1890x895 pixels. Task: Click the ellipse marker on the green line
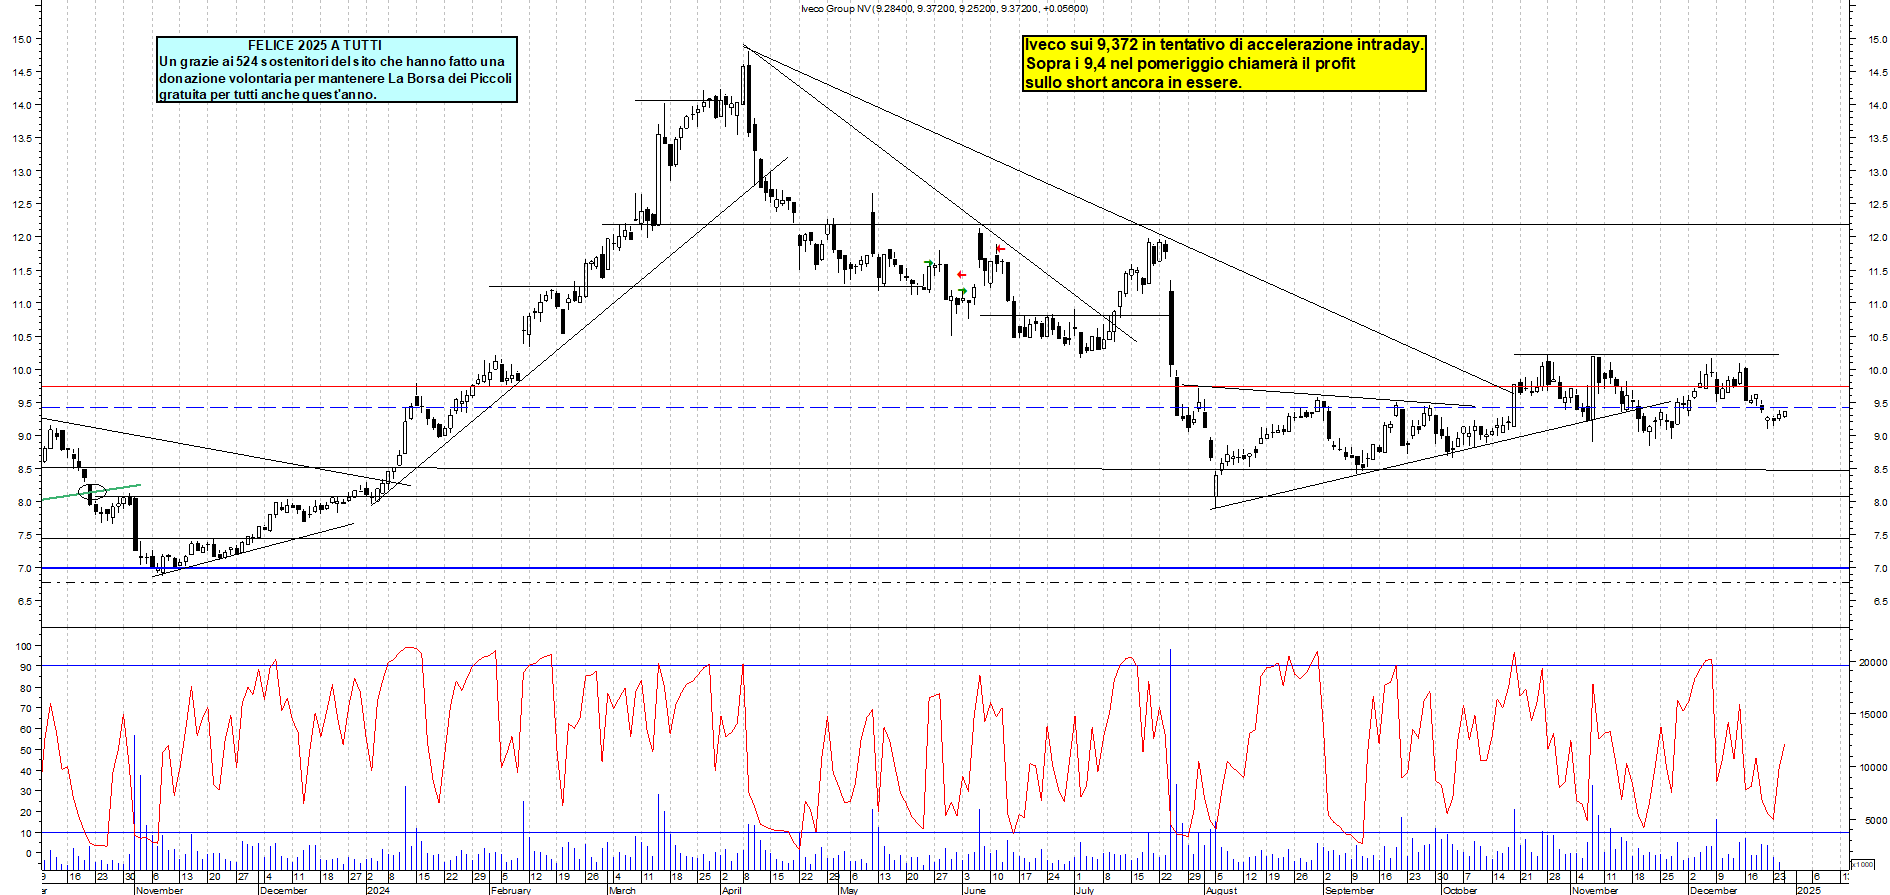click(92, 491)
